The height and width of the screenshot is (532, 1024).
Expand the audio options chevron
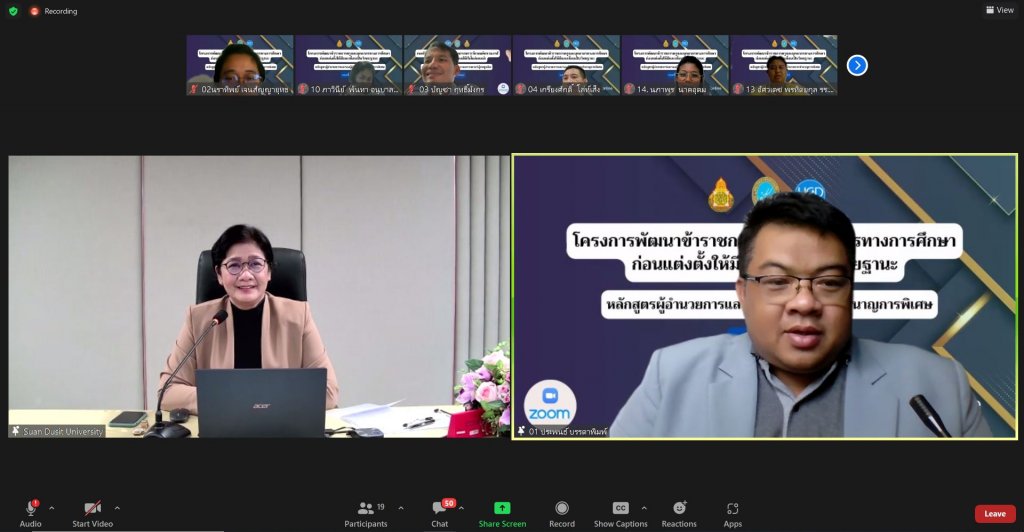point(52,508)
